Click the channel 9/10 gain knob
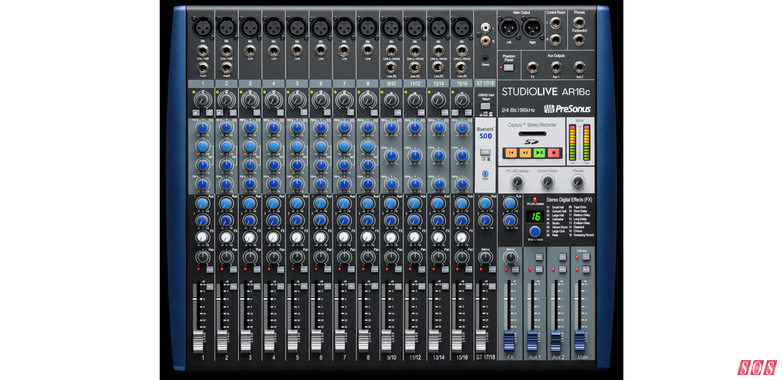783x380 pixels. click(x=391, y=100)
